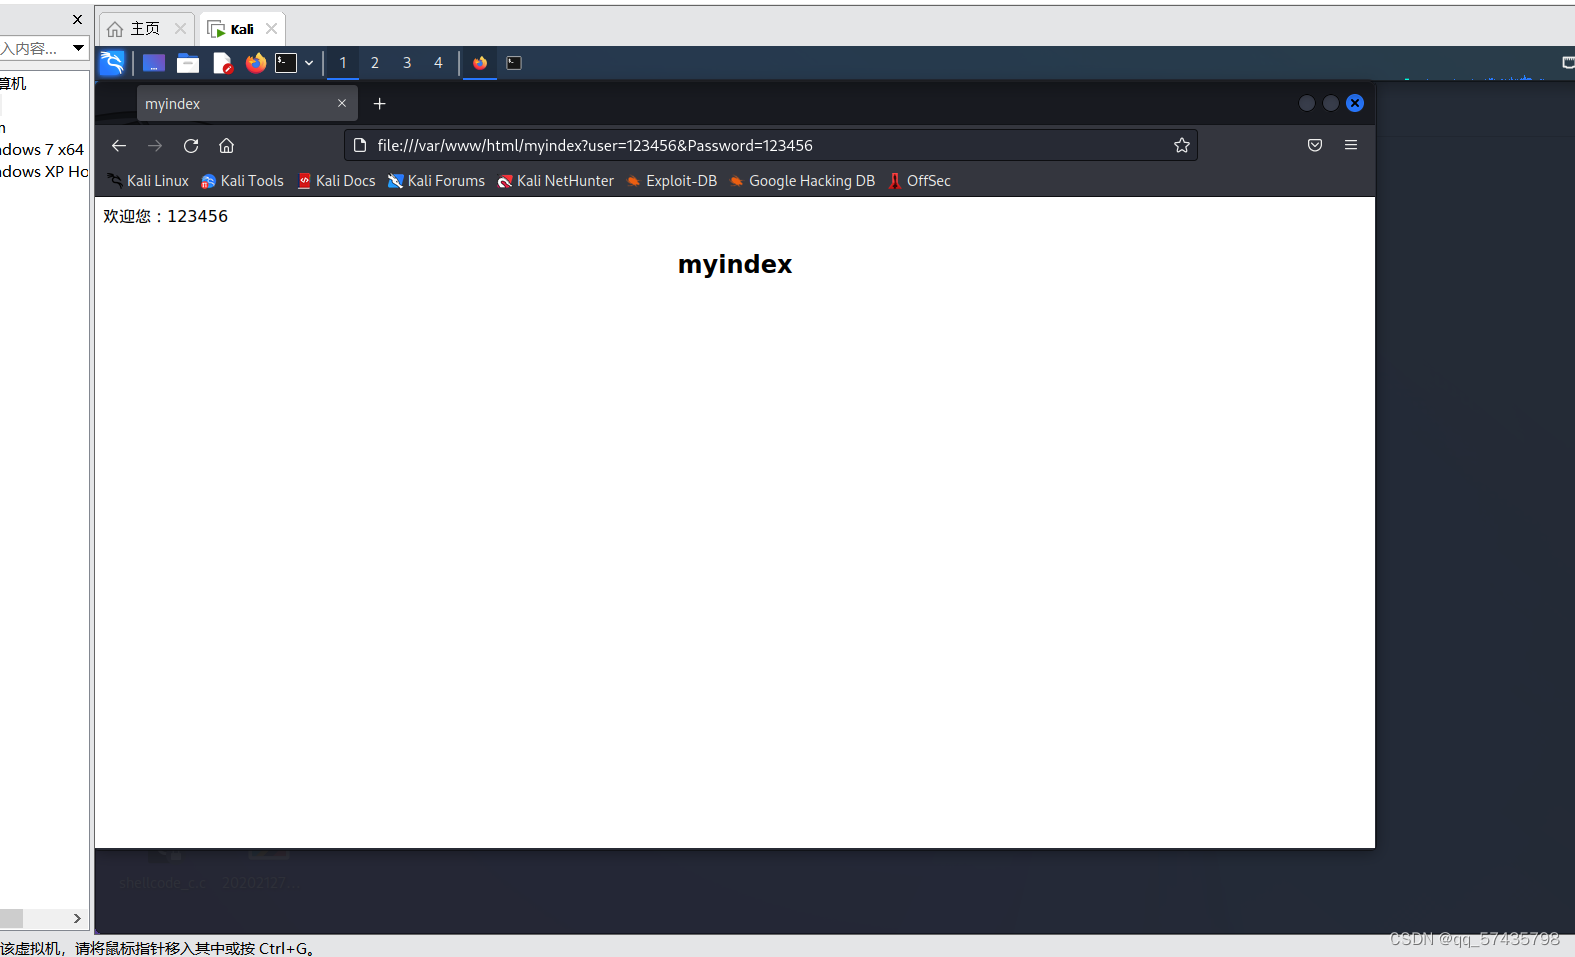The image size is (1575, 957).
Task: Click the myindex page heading
Action: [x=735, y=264]
